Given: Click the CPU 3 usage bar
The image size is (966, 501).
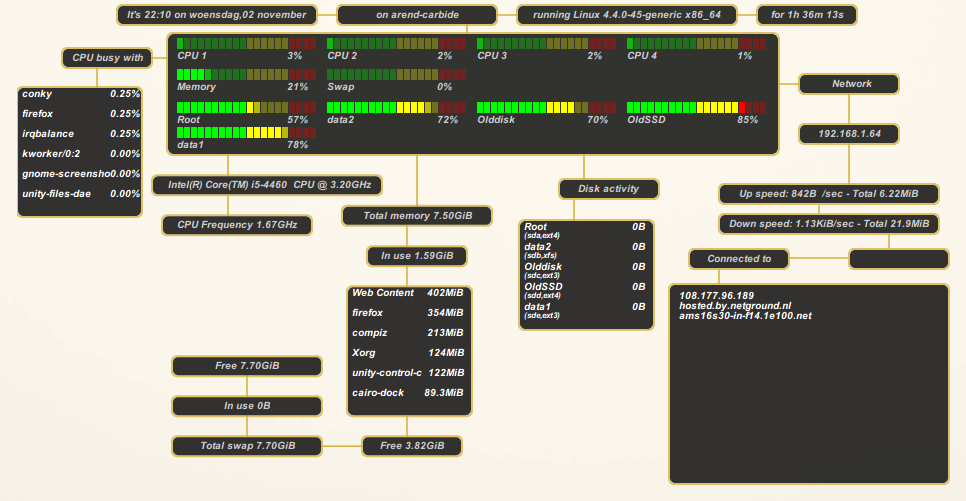Looking at the screenshot, I should (546, 43).
